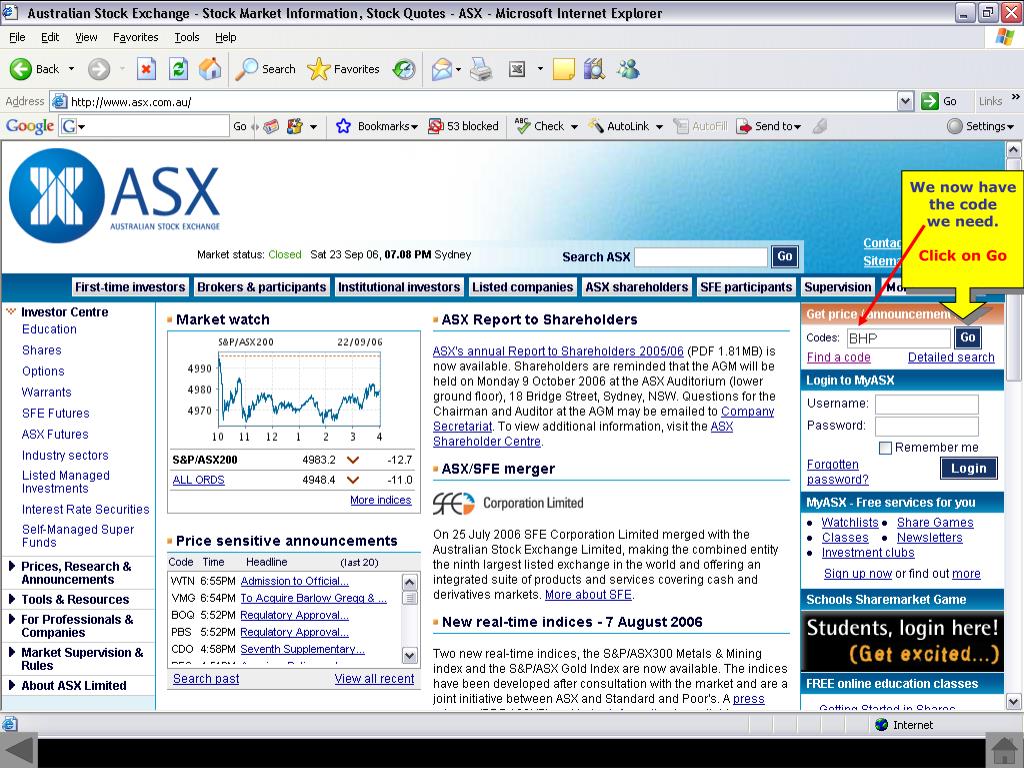Click the Search ASX input field
1024x768 pixels.
pos(701,257)
